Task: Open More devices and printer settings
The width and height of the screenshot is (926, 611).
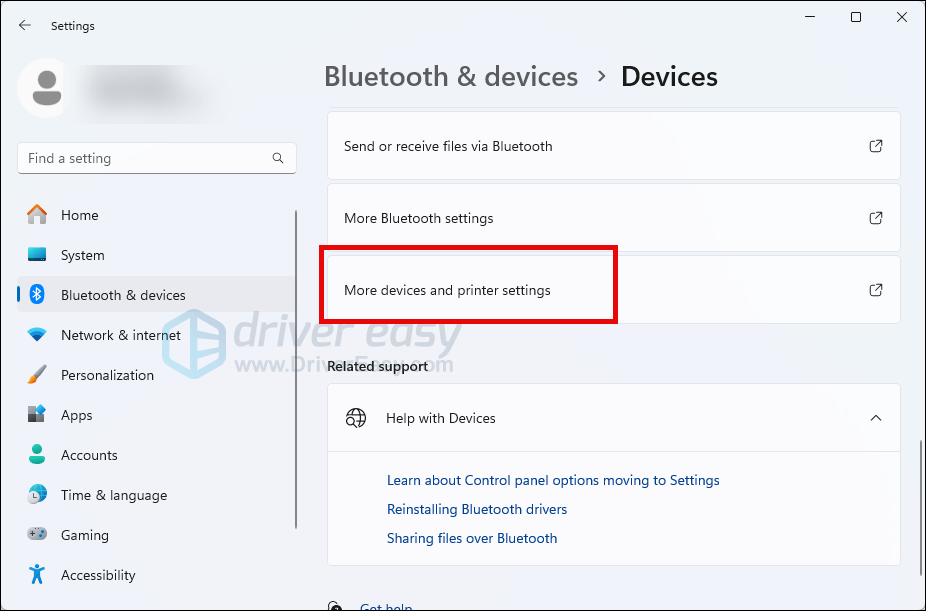Action: coord(447,290)
